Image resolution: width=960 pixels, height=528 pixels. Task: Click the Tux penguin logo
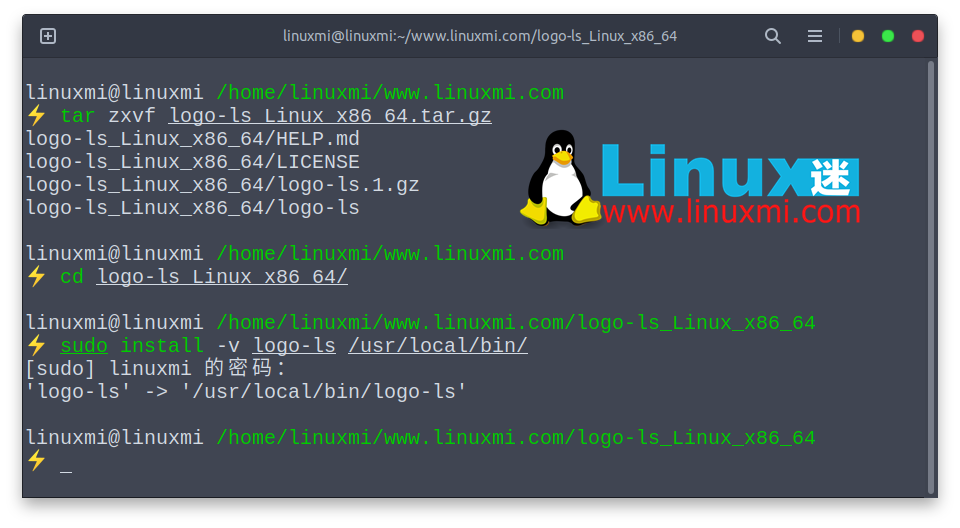point(560,178)
